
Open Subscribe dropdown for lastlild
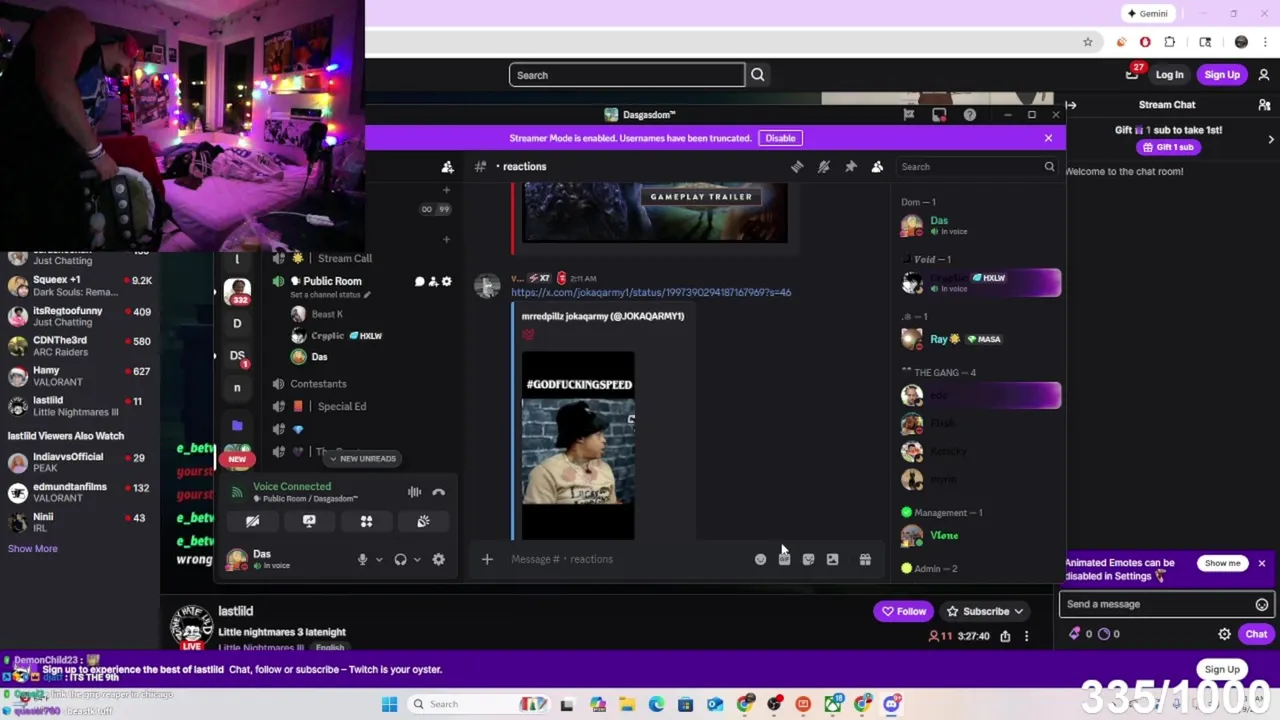(985, 611)
